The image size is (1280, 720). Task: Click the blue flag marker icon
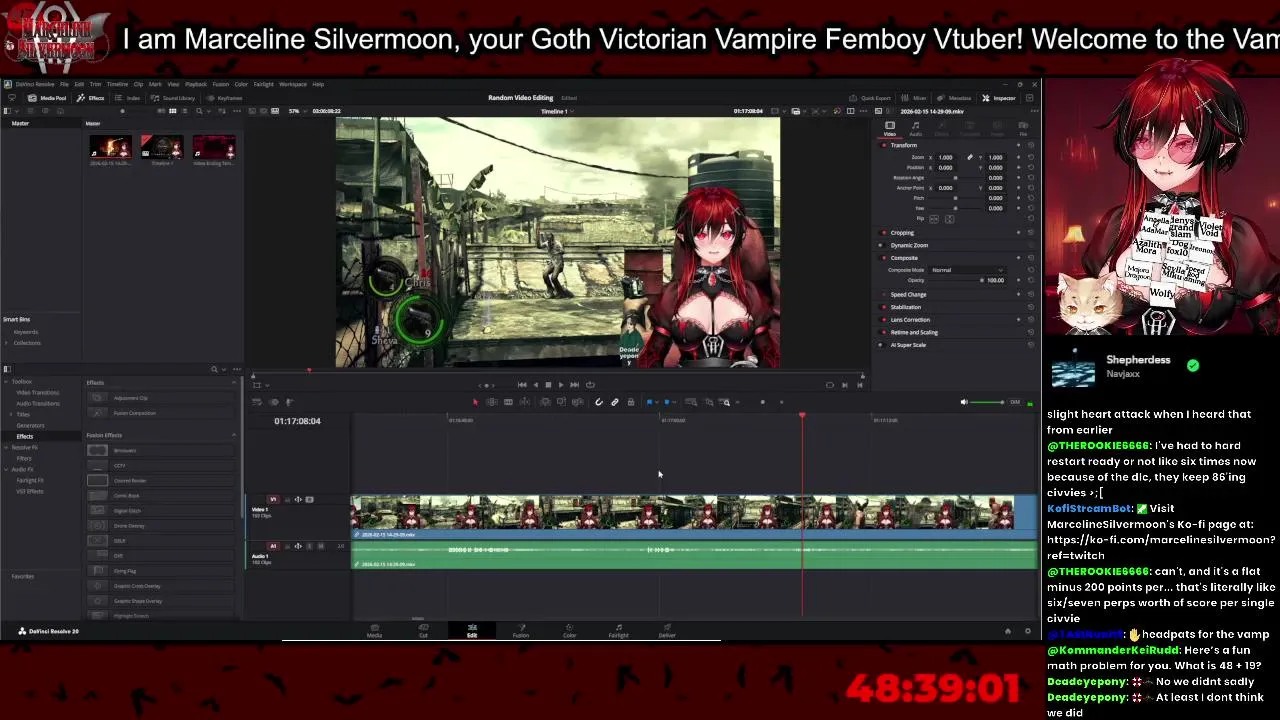650,402
